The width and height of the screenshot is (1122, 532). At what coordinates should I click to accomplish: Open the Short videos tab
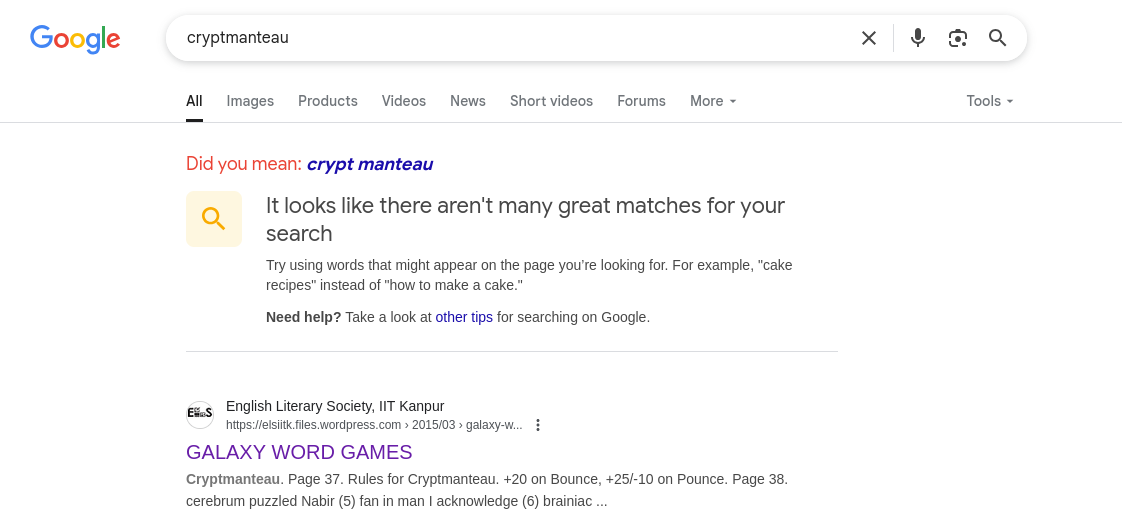pyautogui.click(x=552, y=101)
